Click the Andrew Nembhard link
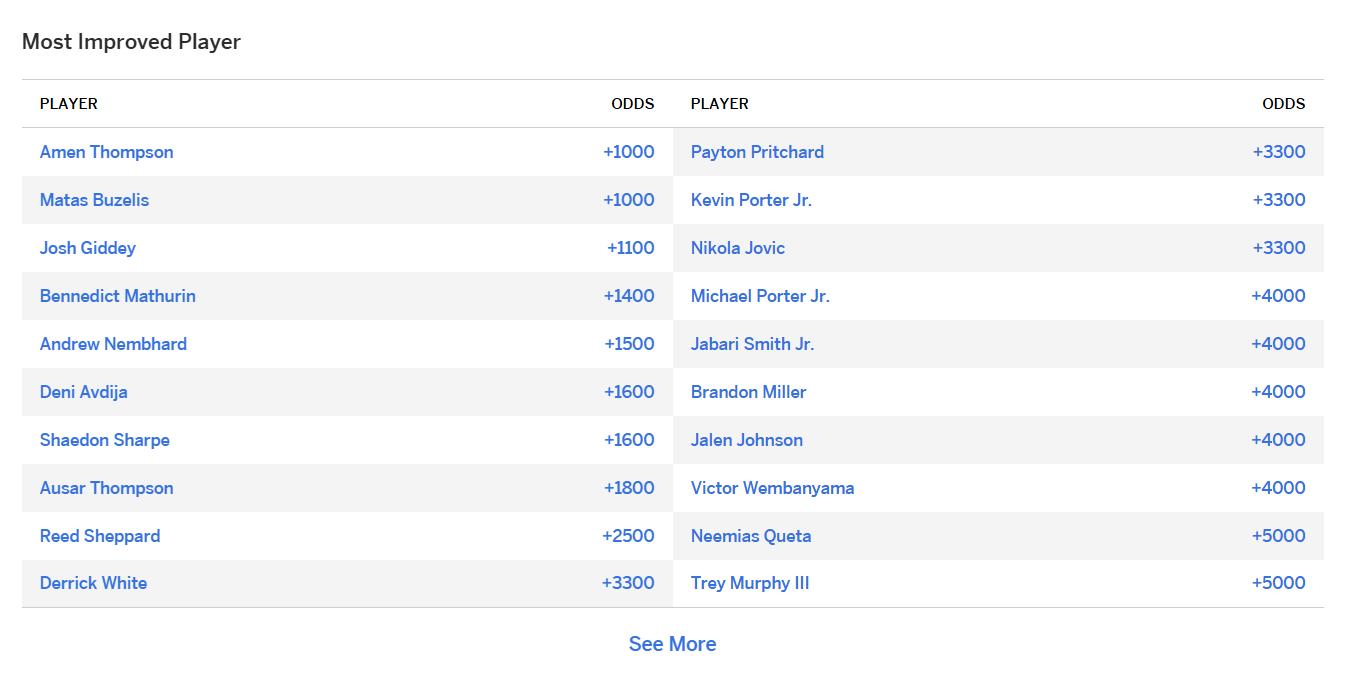 [113, 344]
